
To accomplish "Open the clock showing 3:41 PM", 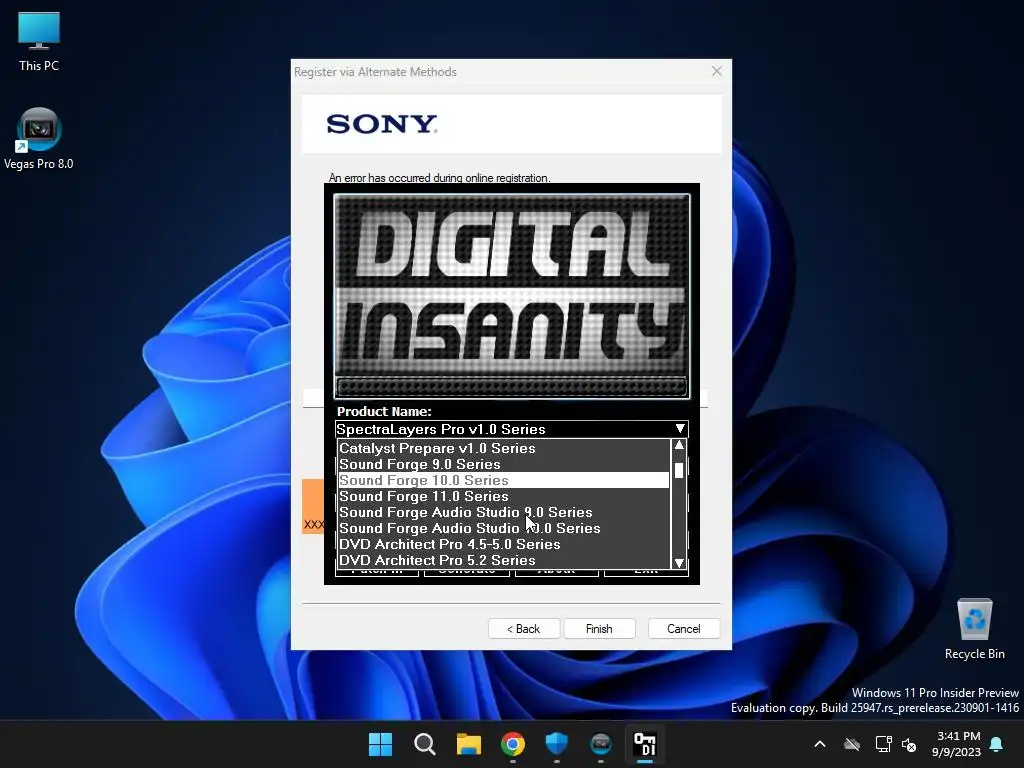I will [956, 744].
